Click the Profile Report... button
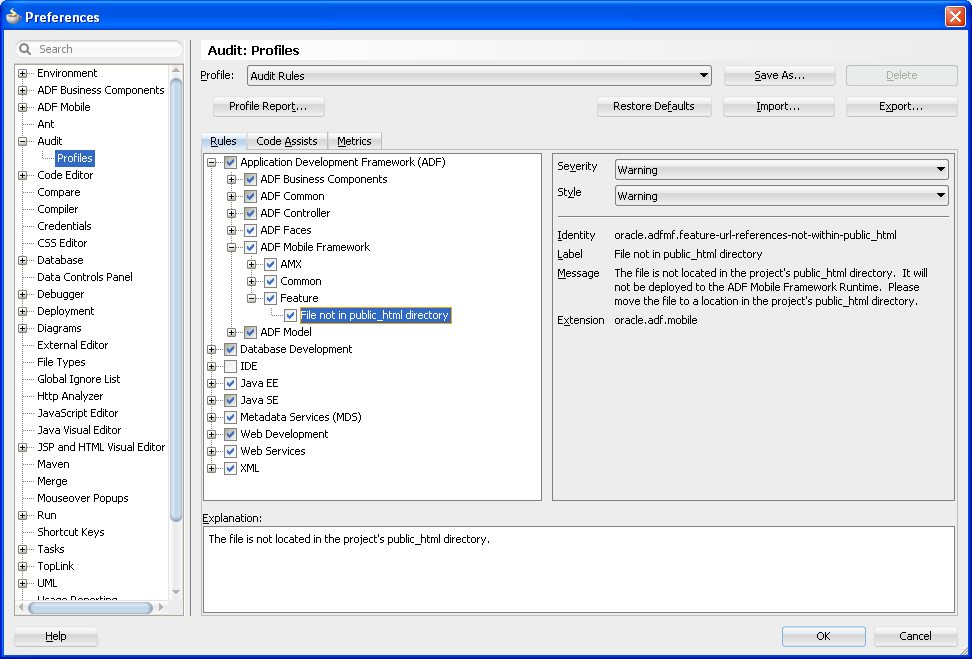This screenshot has width=972, height=659. click(268, 107)
